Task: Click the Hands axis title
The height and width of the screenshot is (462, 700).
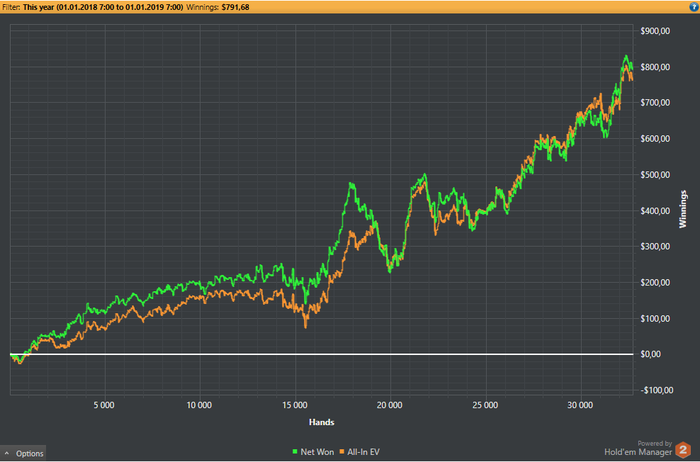Action: point(321,422)
